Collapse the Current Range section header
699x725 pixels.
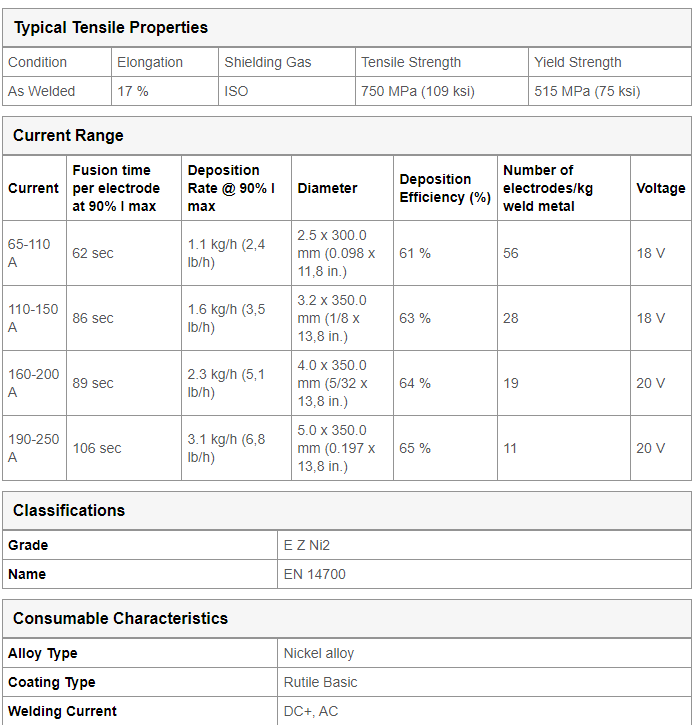coord(347,136)
